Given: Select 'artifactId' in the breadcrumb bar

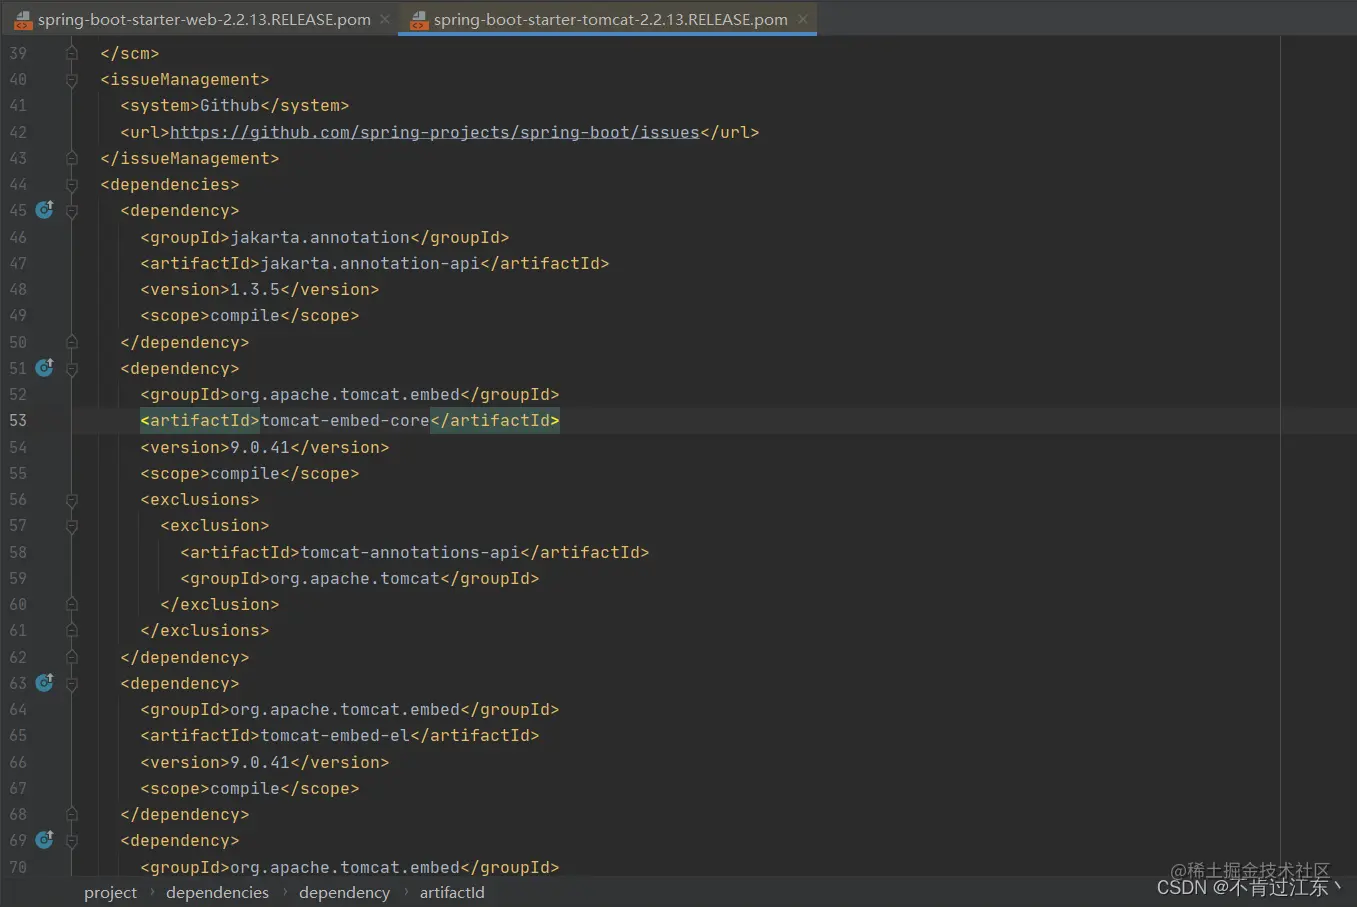Looking at the screenshot, I should click(452, 892).
